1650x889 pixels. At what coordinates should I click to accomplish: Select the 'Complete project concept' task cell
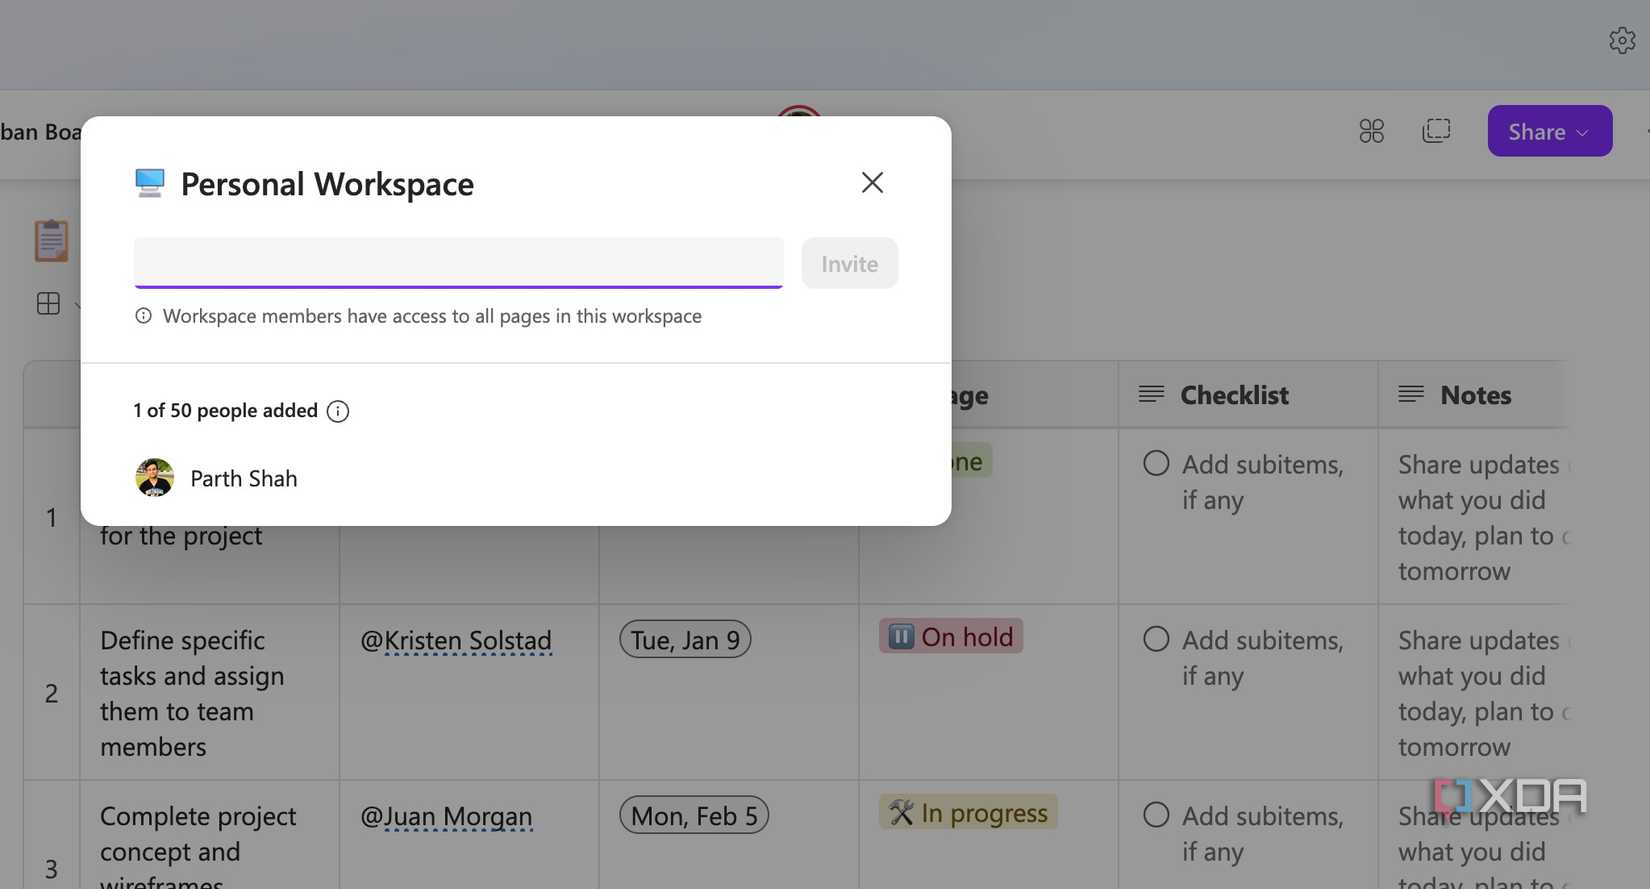(210, 835)
